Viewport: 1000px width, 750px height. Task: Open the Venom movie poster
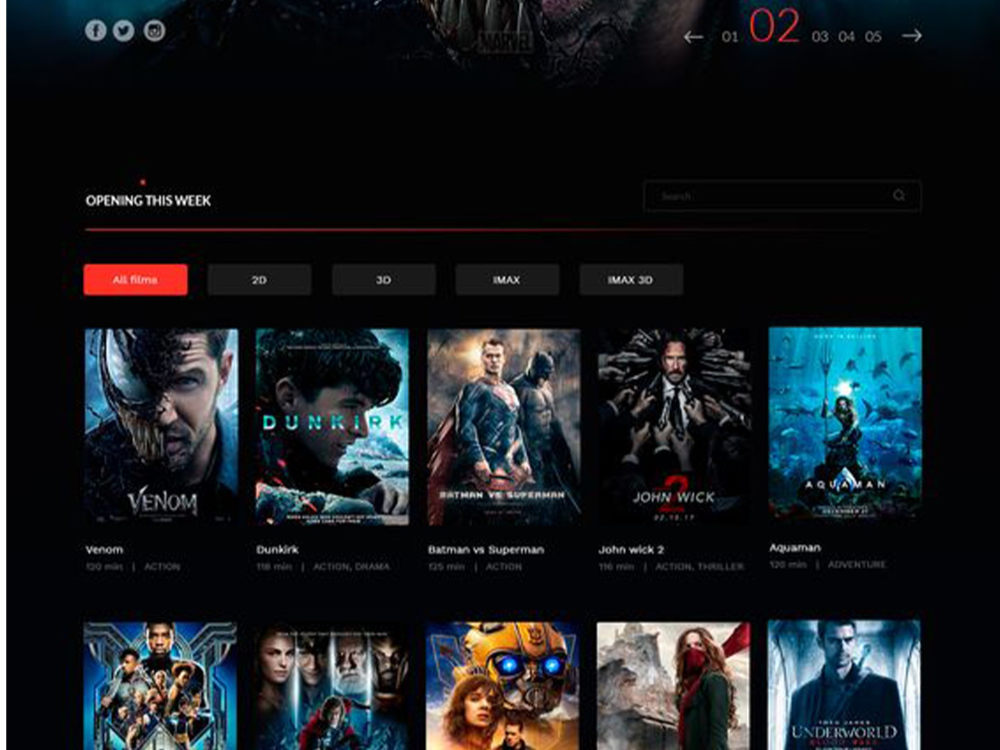point(161,427)
